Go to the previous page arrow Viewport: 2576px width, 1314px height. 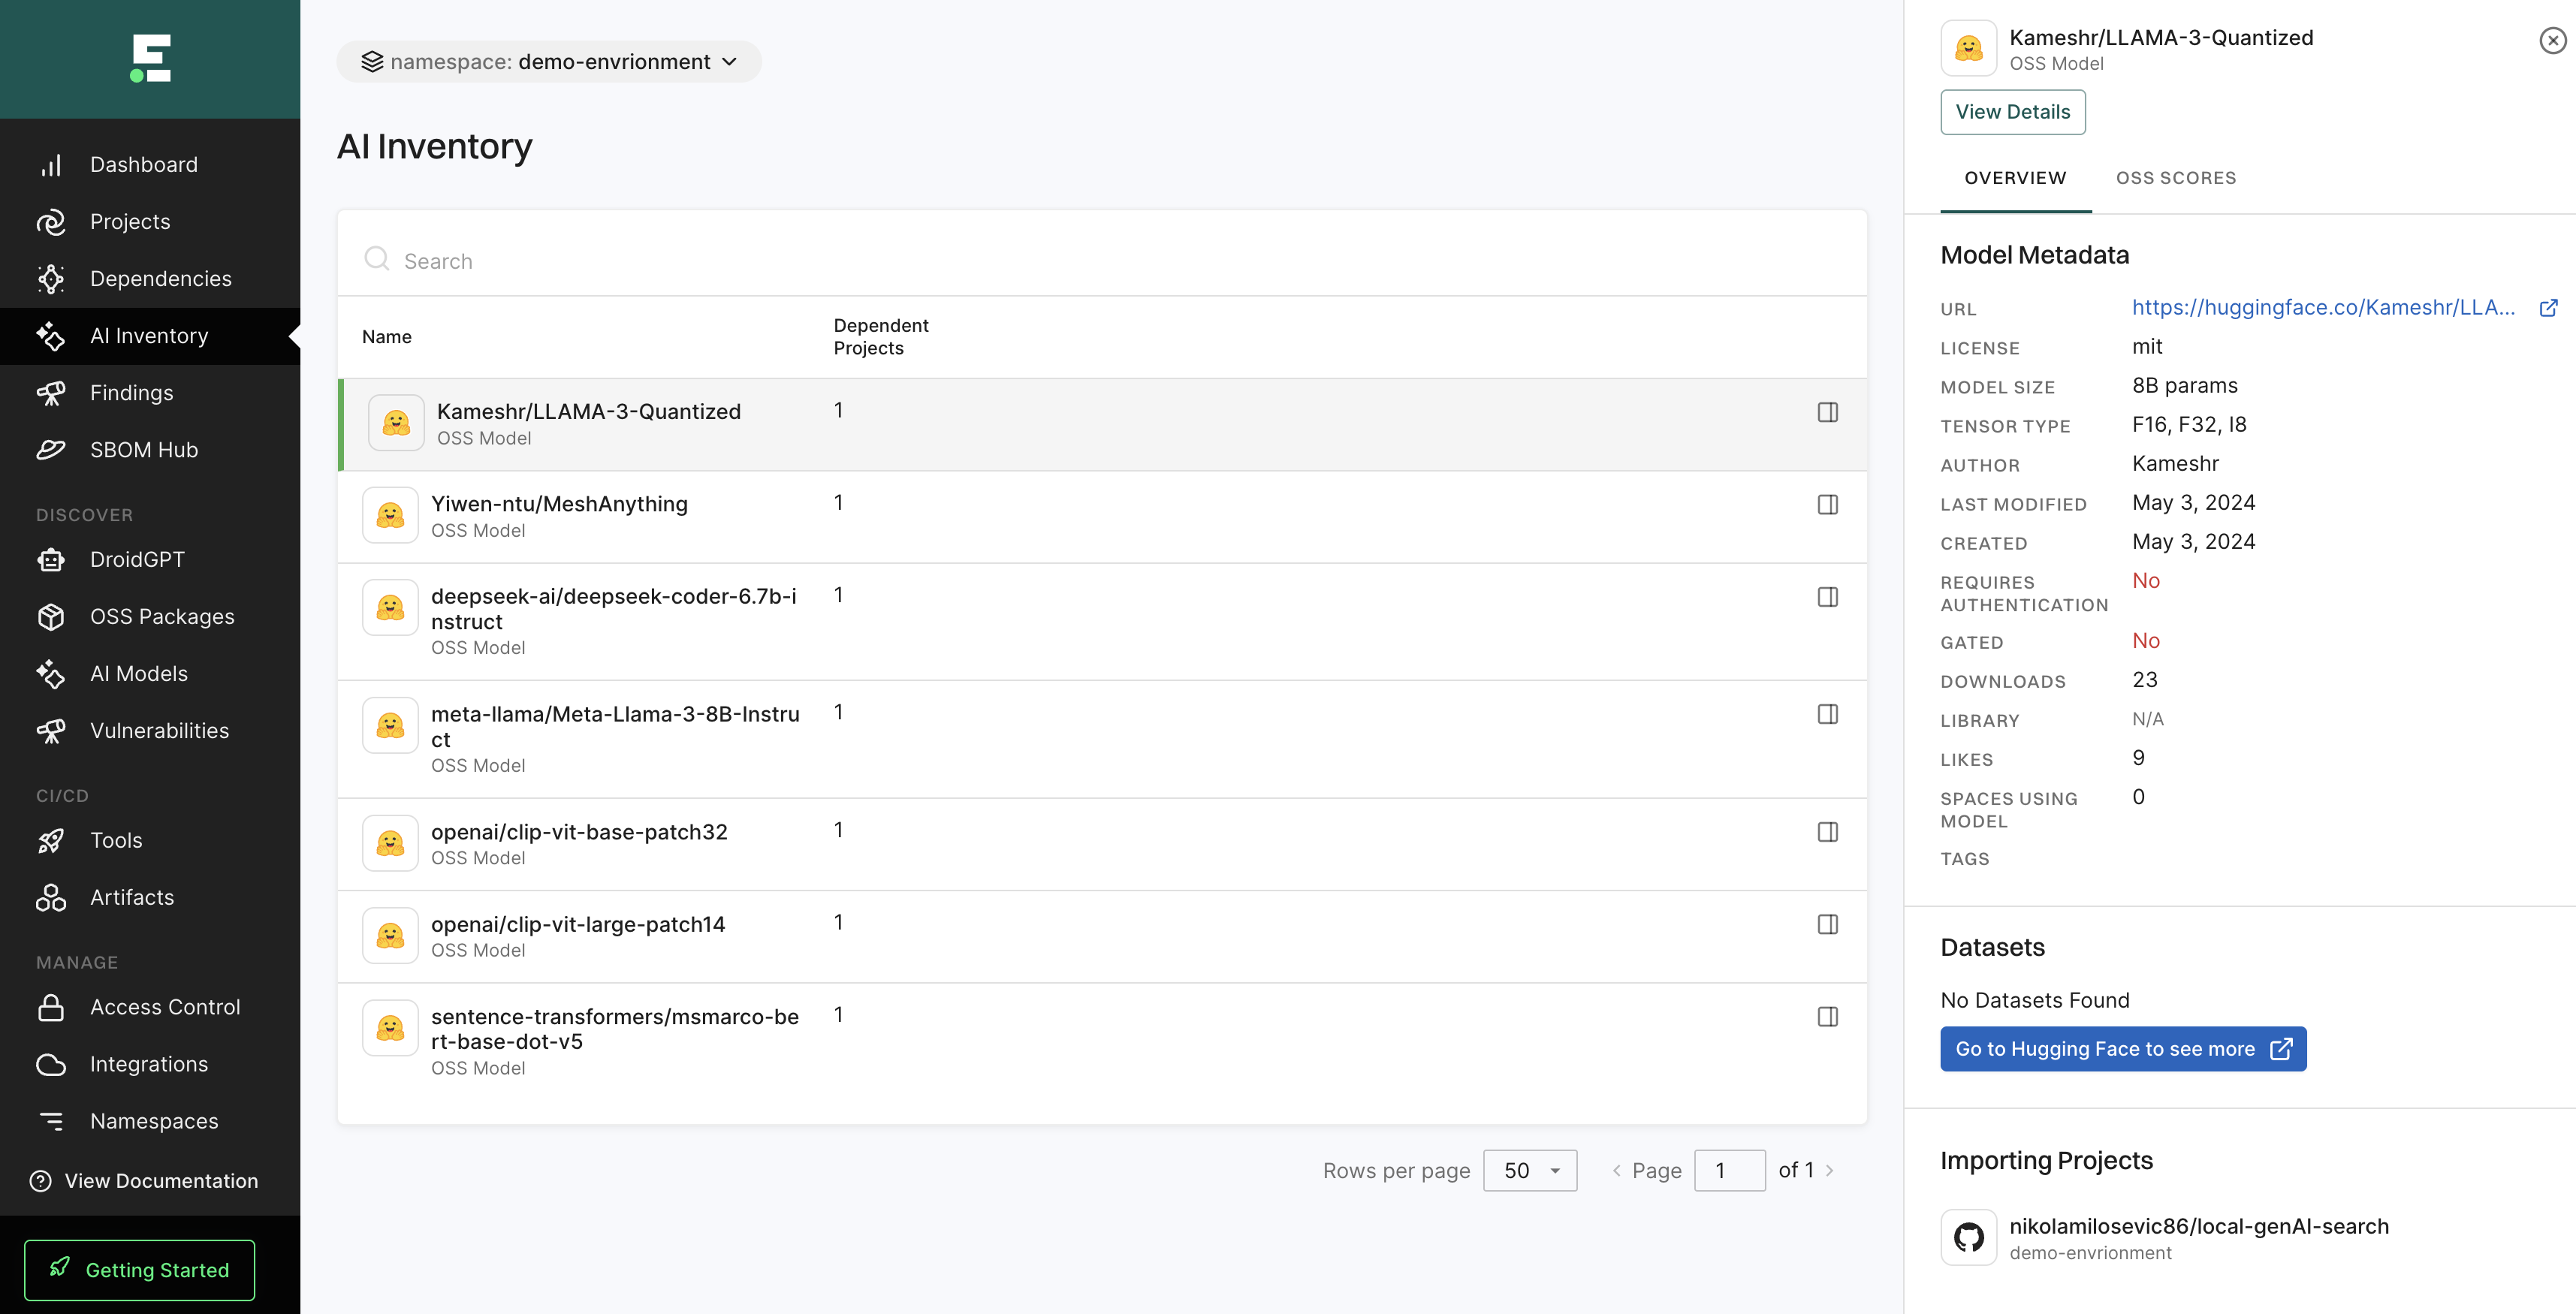coord(1616,1170)
